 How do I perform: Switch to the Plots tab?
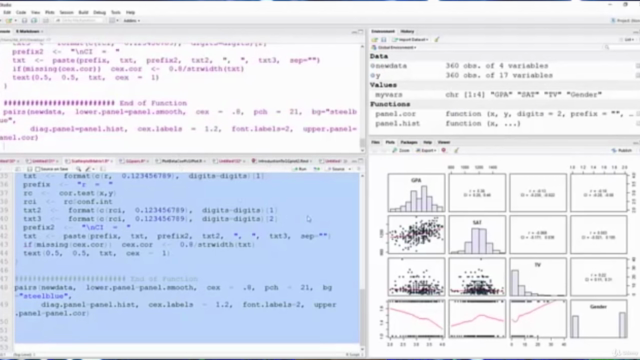[390, 142]
